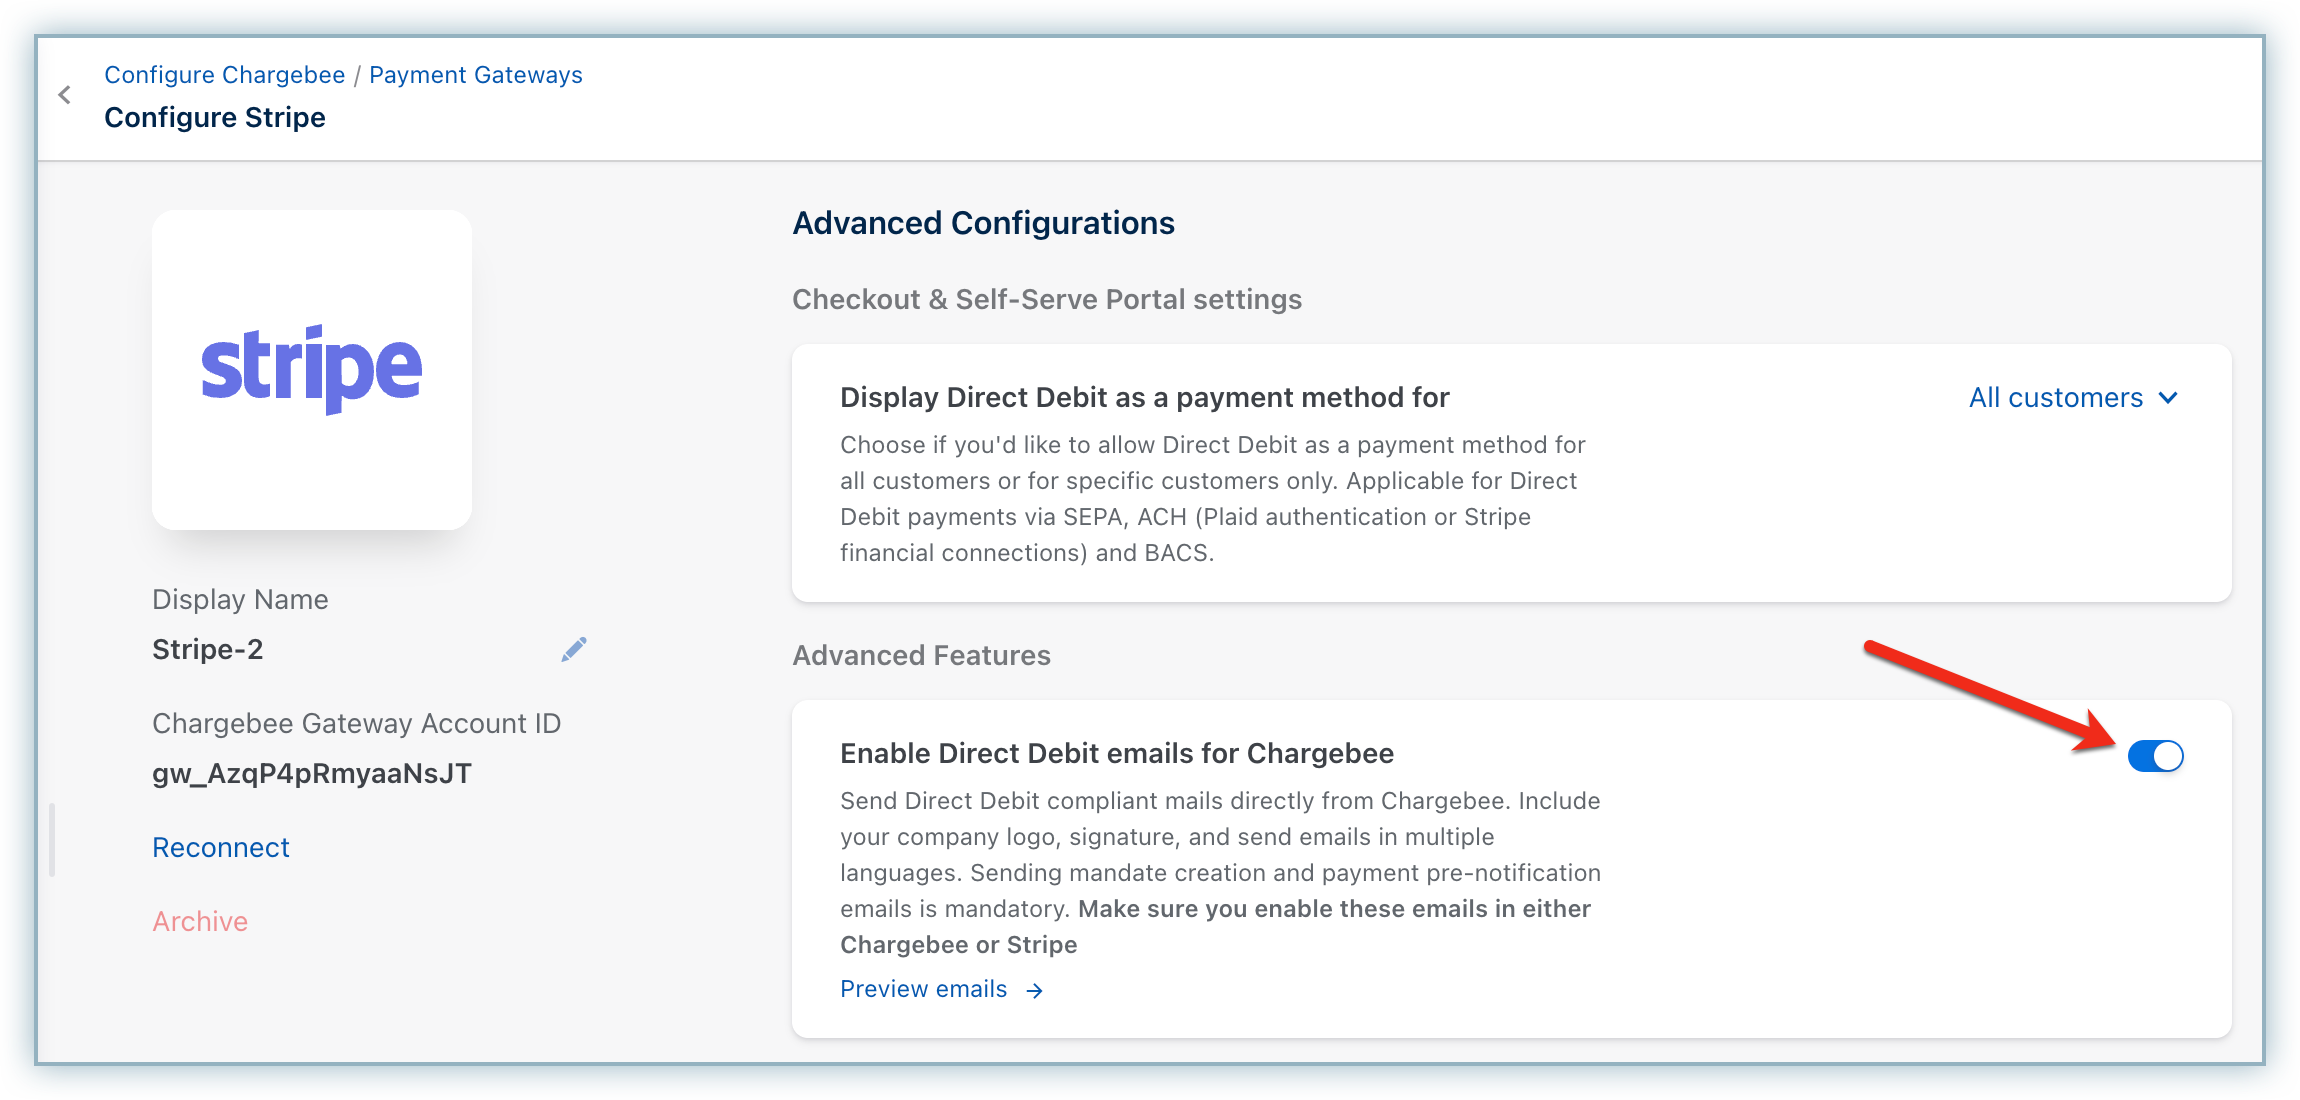Disable the Direct Debit emails toggle
The width and height of the screenshot is (2300, 1100).
coord(2155,756)
